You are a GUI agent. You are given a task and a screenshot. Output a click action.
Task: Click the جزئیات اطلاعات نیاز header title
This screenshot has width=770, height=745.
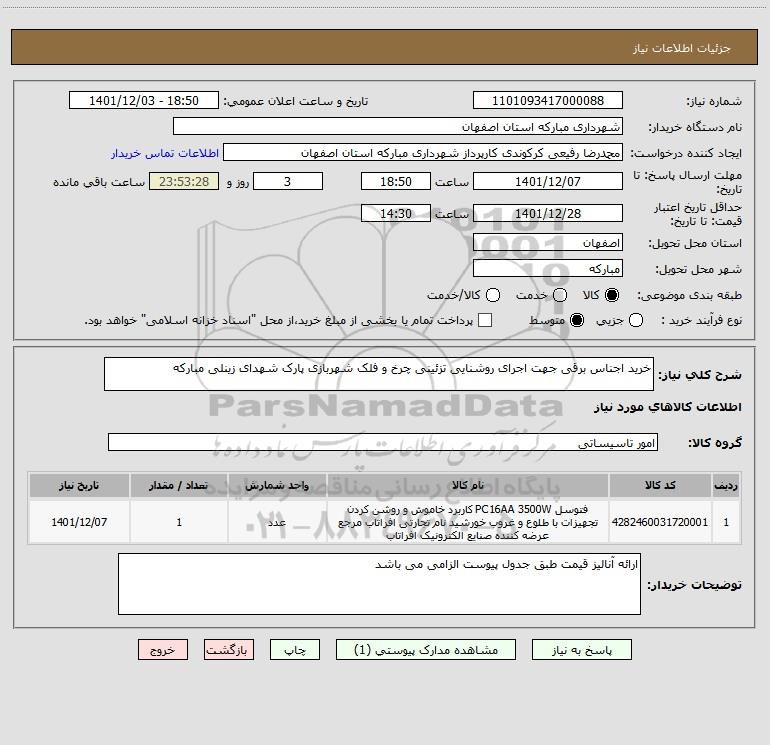pos(681,48)
